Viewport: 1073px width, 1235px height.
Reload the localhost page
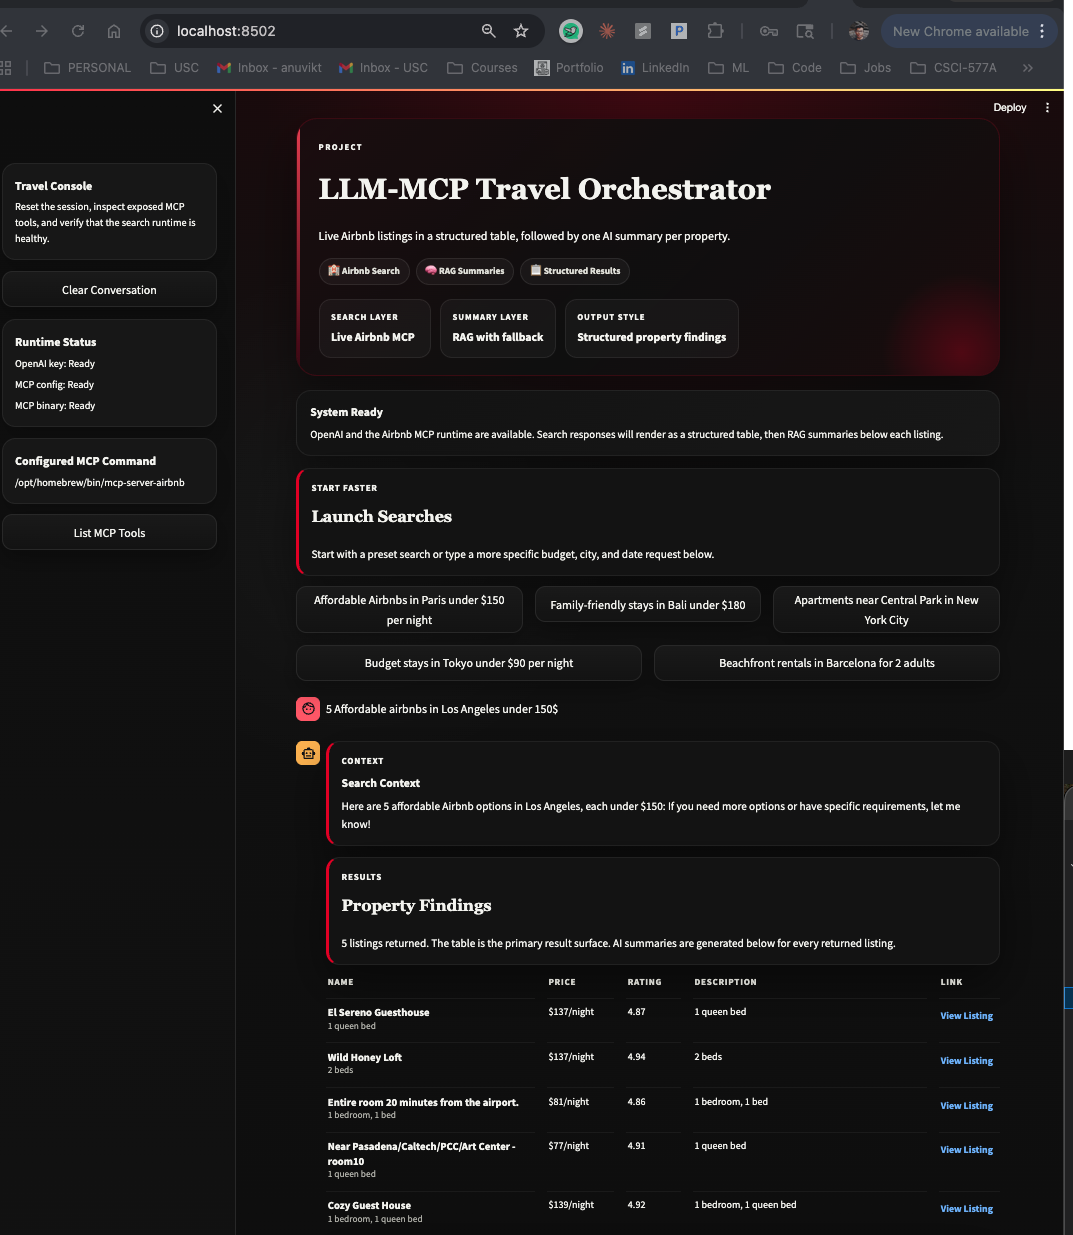point(78,31)
